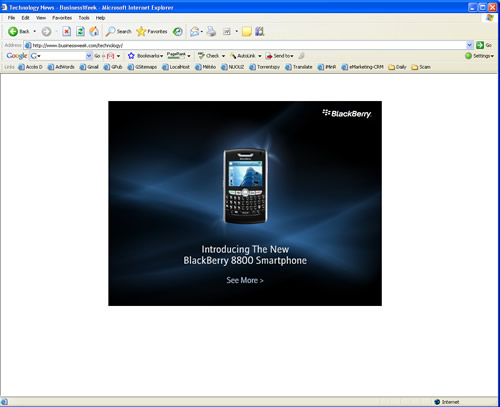
Task: Open the Météo link in Links bar
Action: 206,67
